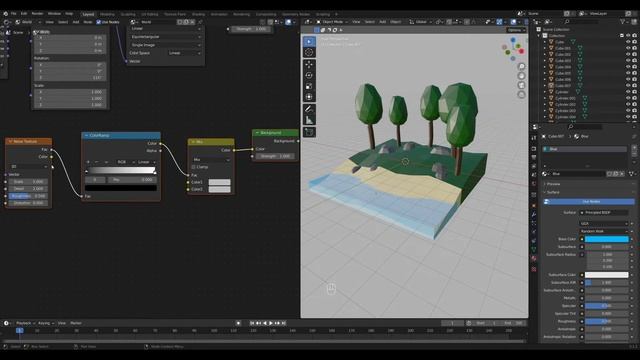
Task: Open the GGX distribution dropdown
Action: [604, 224]
